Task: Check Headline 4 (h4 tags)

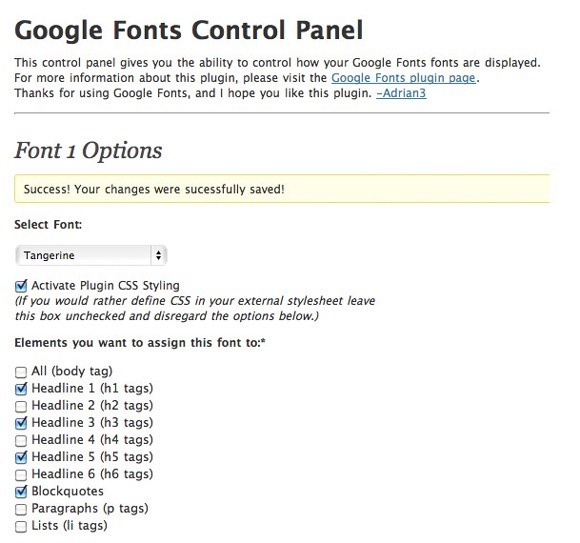Action: pyautogui.click(x=21, y=441)
